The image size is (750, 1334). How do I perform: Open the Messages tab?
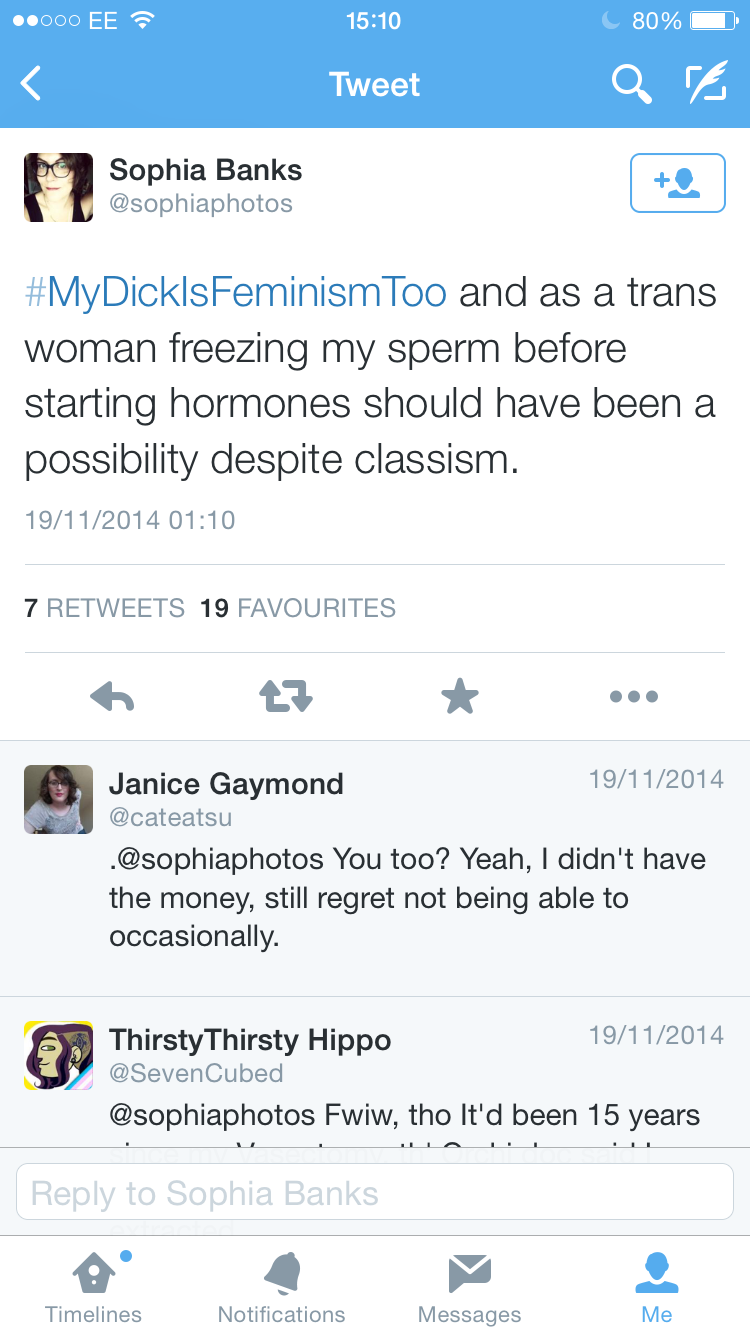pyautogui.click(x=469, y=1288)
